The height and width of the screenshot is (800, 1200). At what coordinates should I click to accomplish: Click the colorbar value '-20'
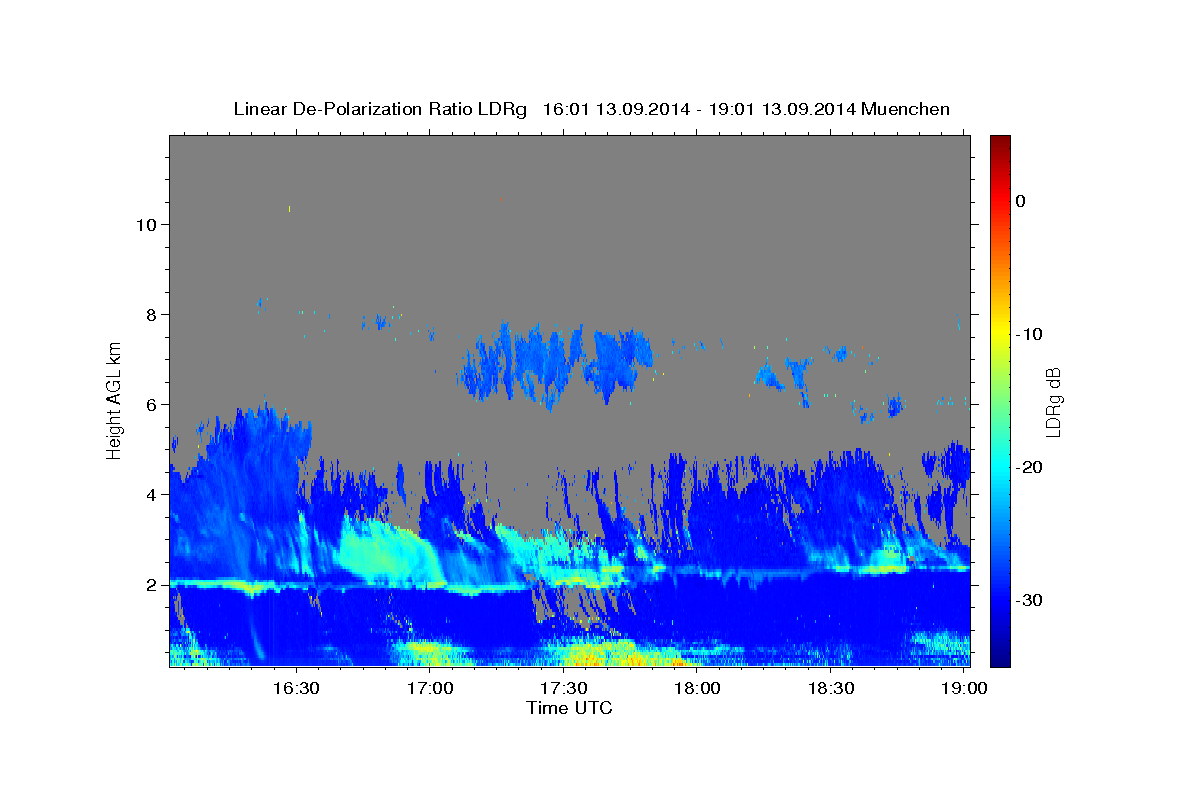[x=1029, y=467]
